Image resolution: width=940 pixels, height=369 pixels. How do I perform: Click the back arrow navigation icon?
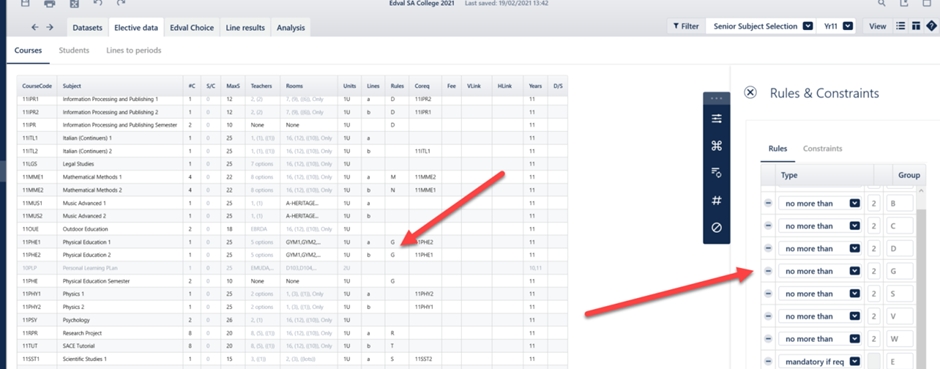tap(35, 27)
